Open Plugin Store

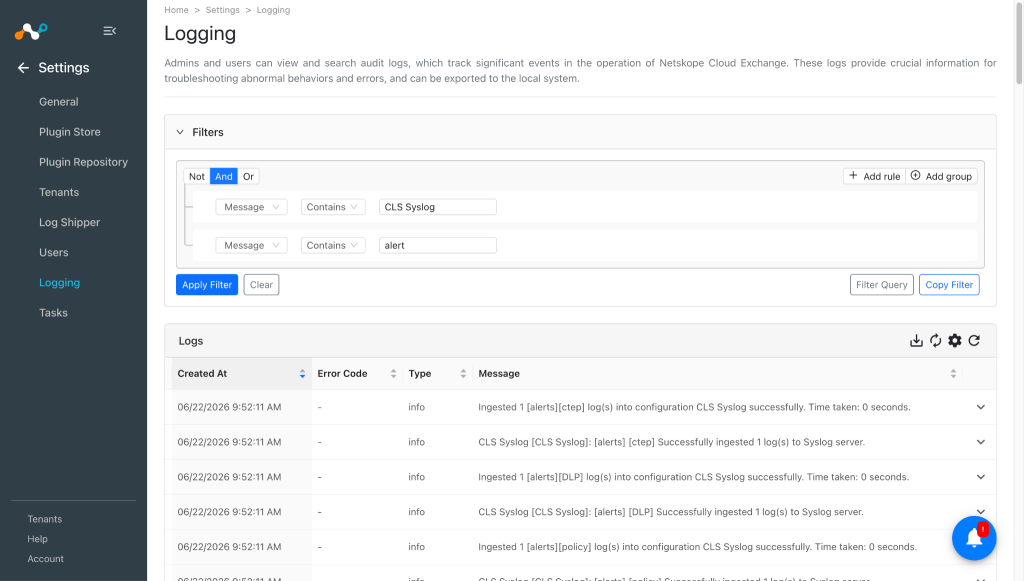click(70, 132)
